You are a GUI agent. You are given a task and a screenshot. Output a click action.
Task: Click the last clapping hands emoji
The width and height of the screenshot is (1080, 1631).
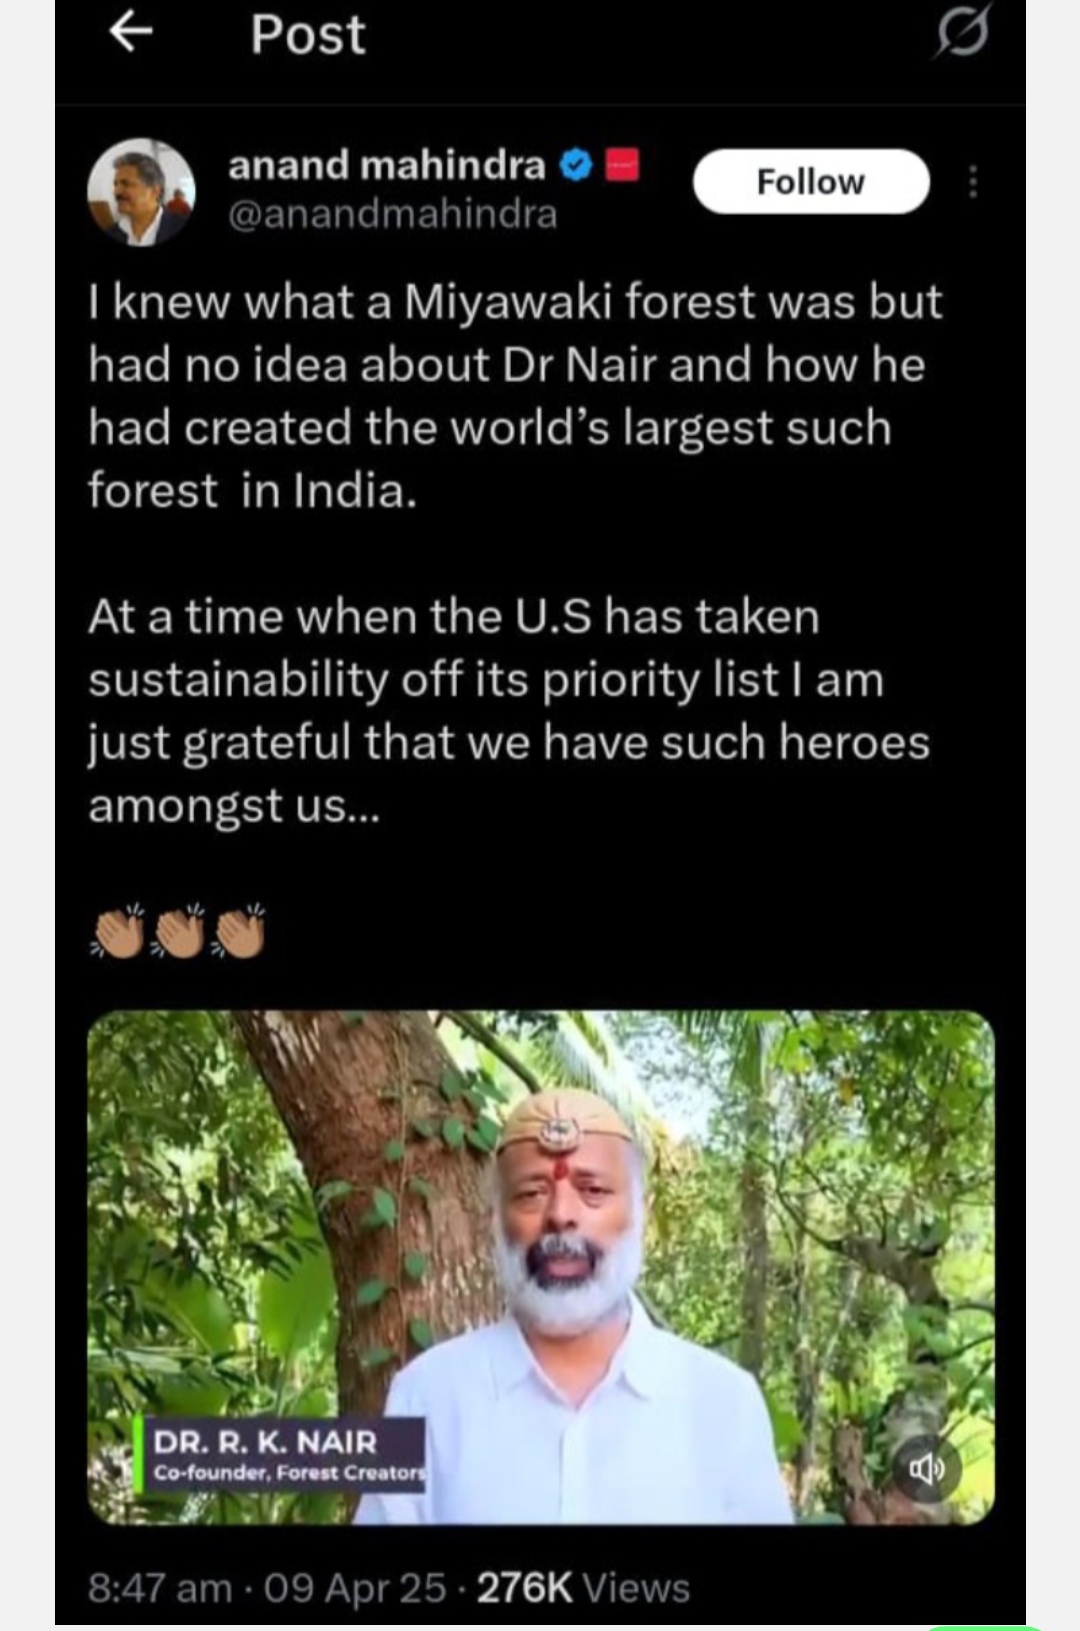pos(240,932)
